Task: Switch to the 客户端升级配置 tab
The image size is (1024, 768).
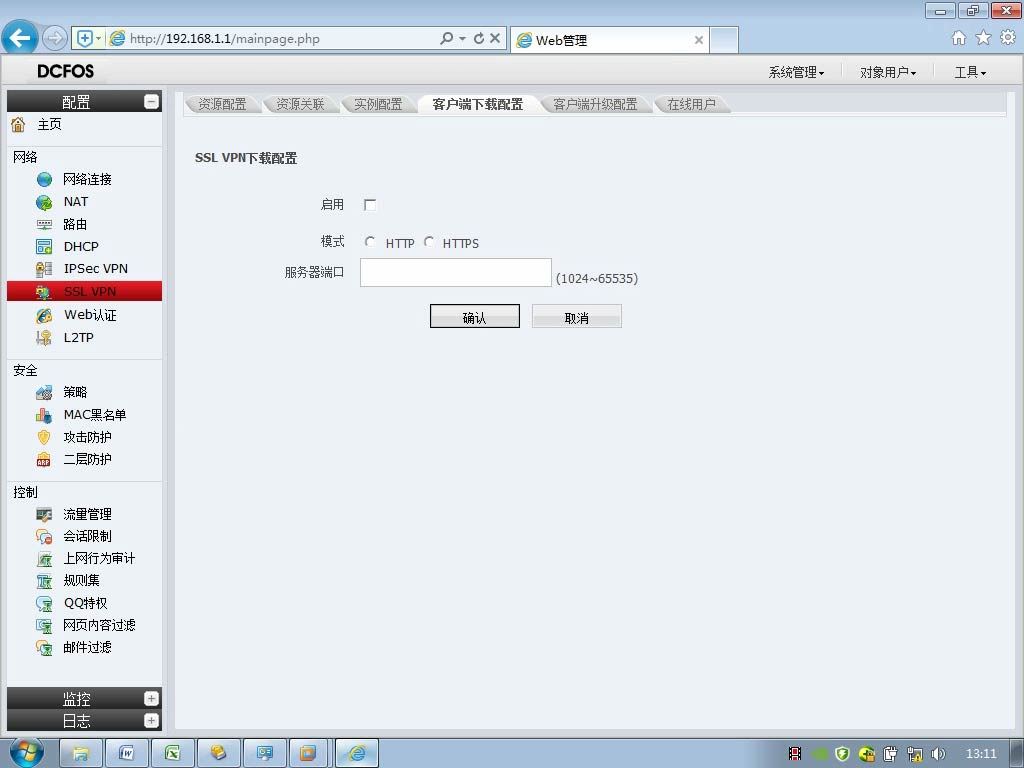Action: coord(595,104)
